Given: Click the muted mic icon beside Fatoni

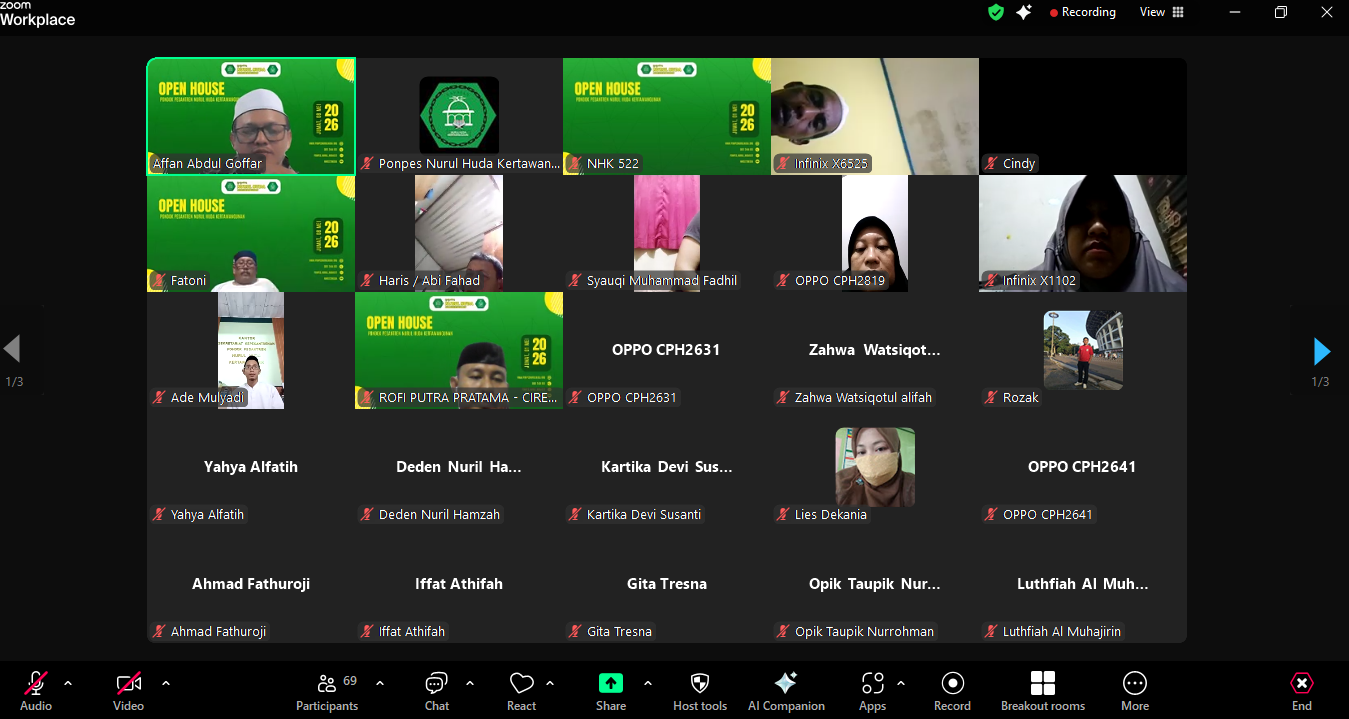Looking at the screenshot, I should pyautogui.click(x=159, y=281).
